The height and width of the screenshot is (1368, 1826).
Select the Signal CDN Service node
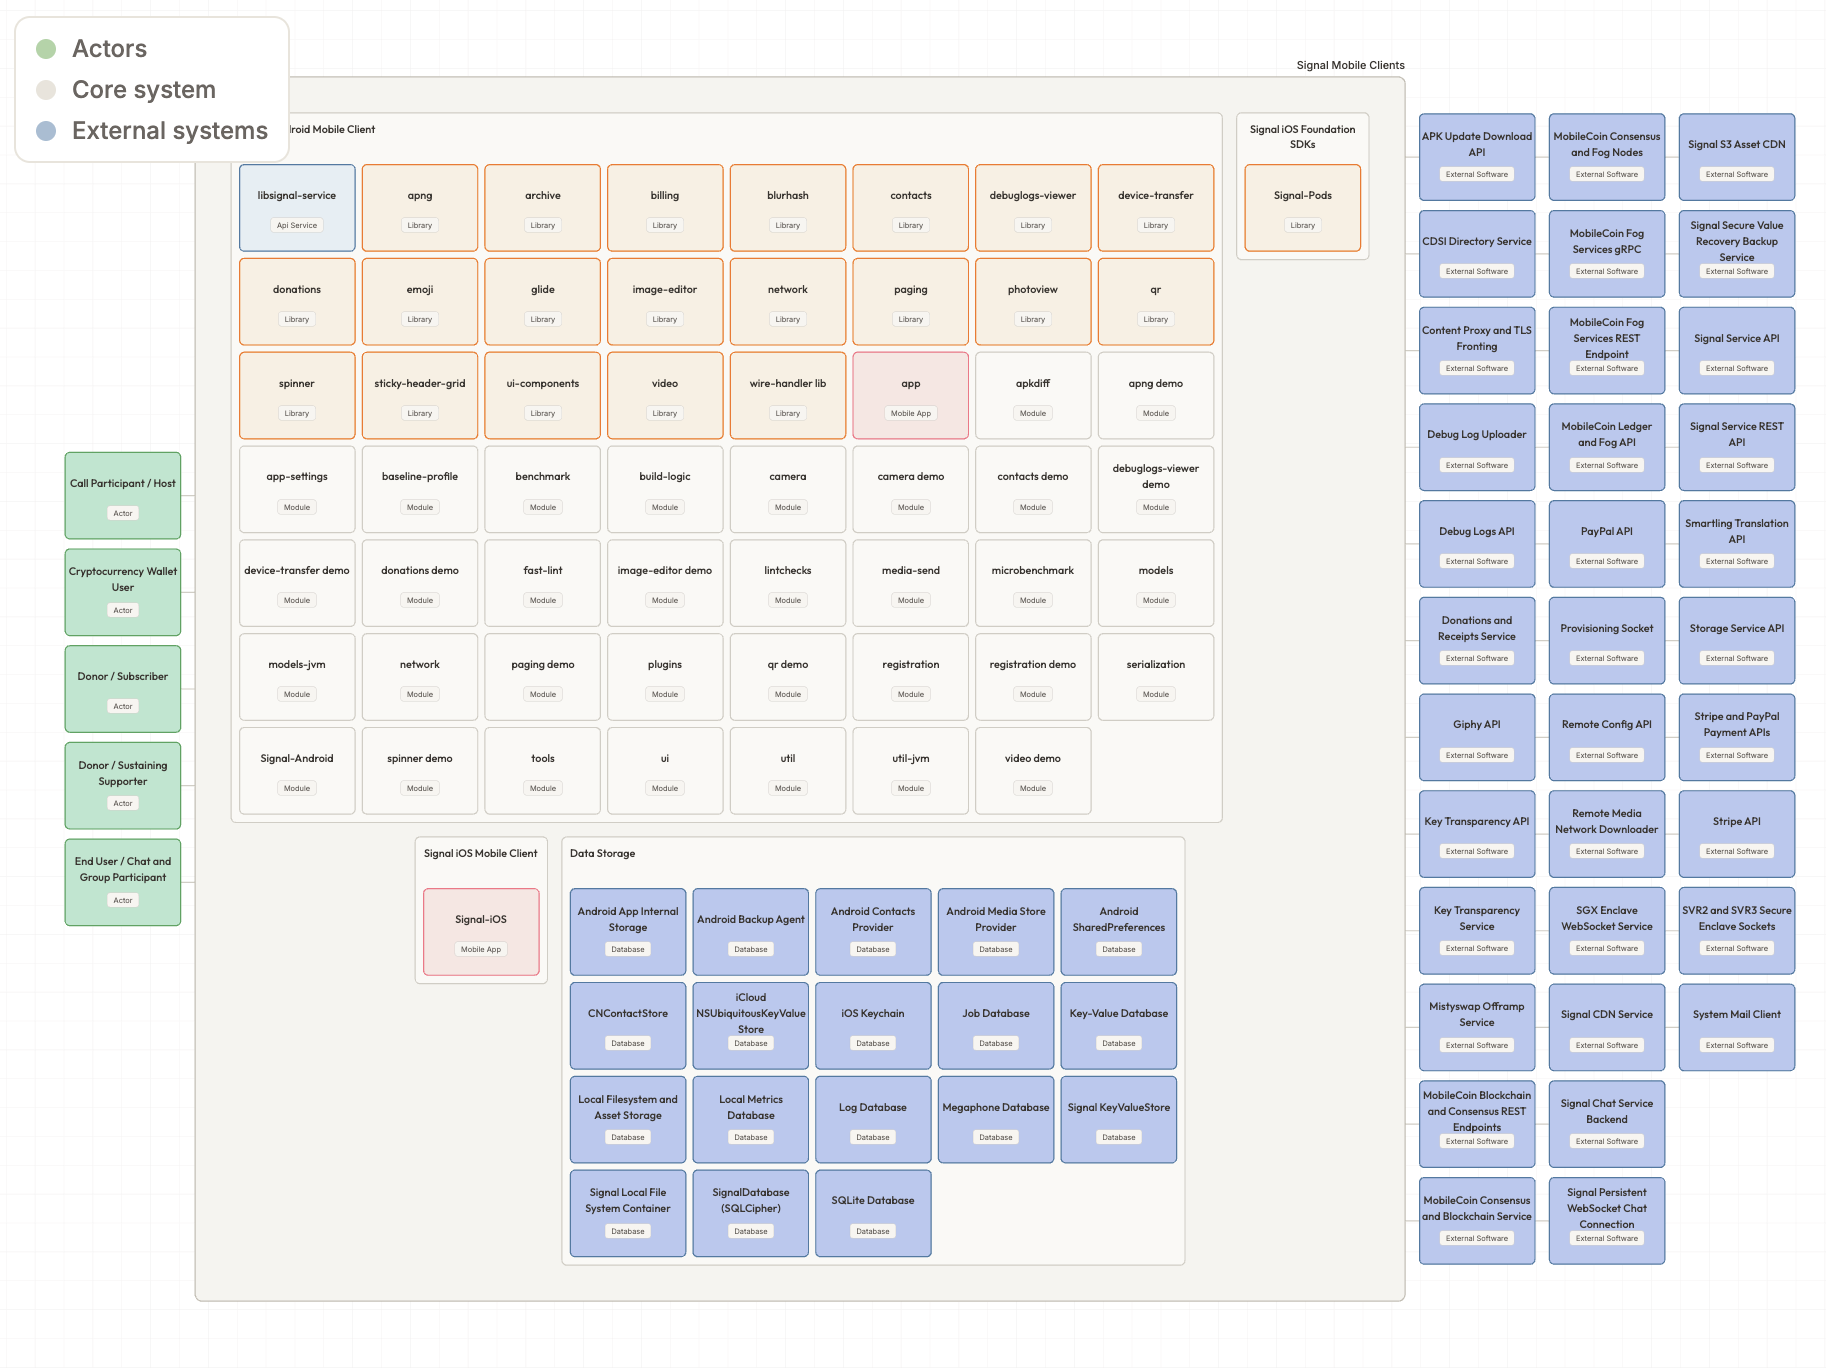tap(1607, 1027)
